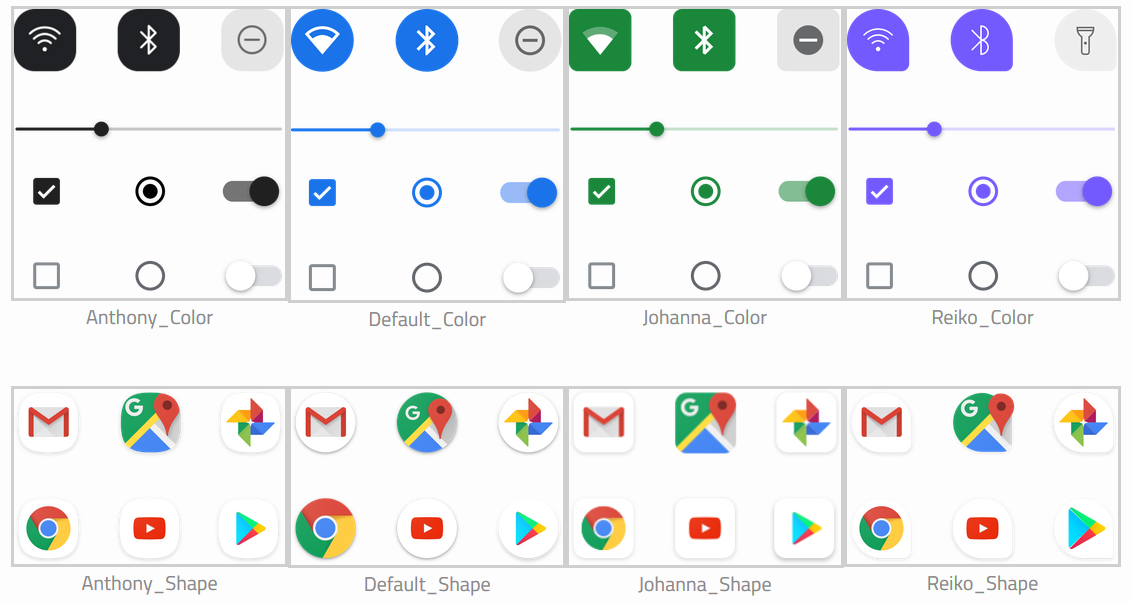Select the filled radio button in Johanna_Color theme
This screenshot has height=602, width=1133.
pos(705,192)
